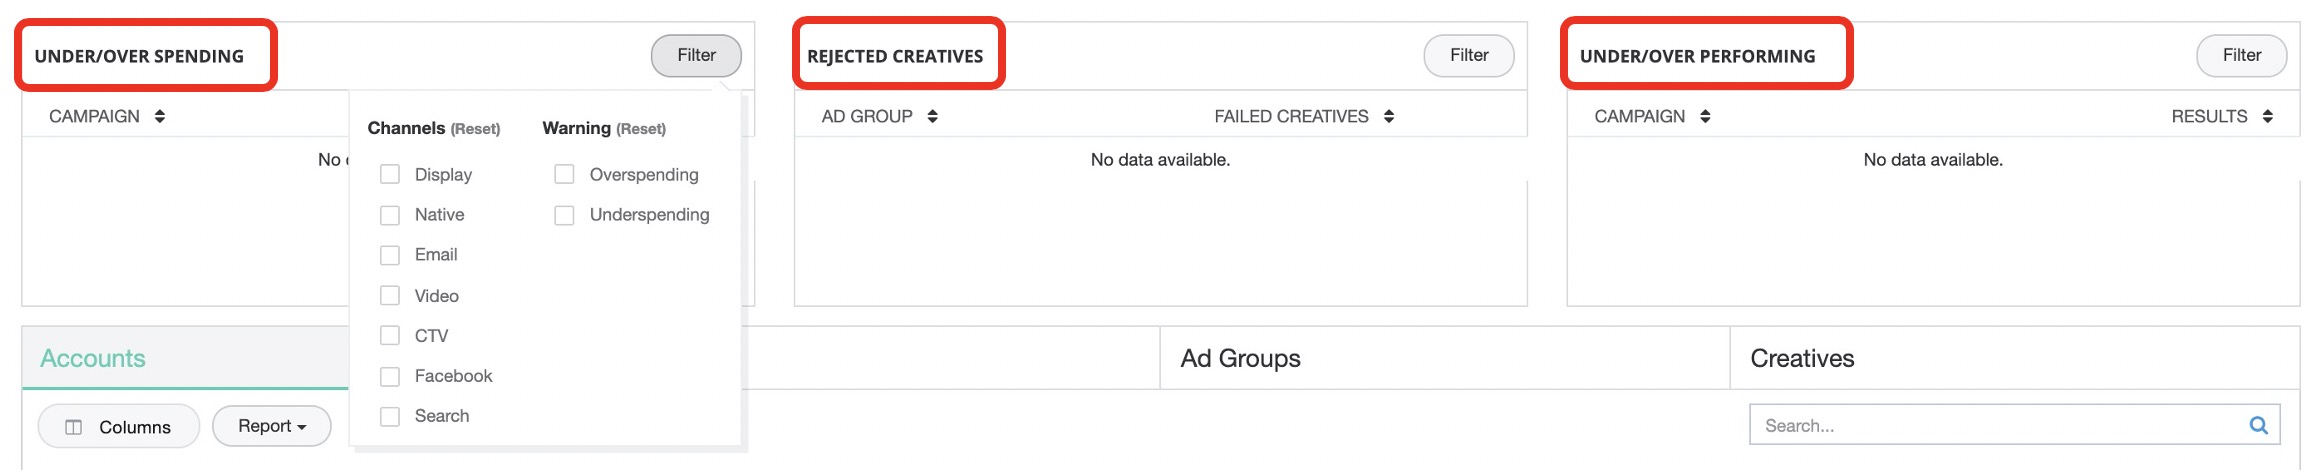Sort FAILED CREATIVES column via the arrows icon
The image size is (2312, 476).
pos(1389,117)
